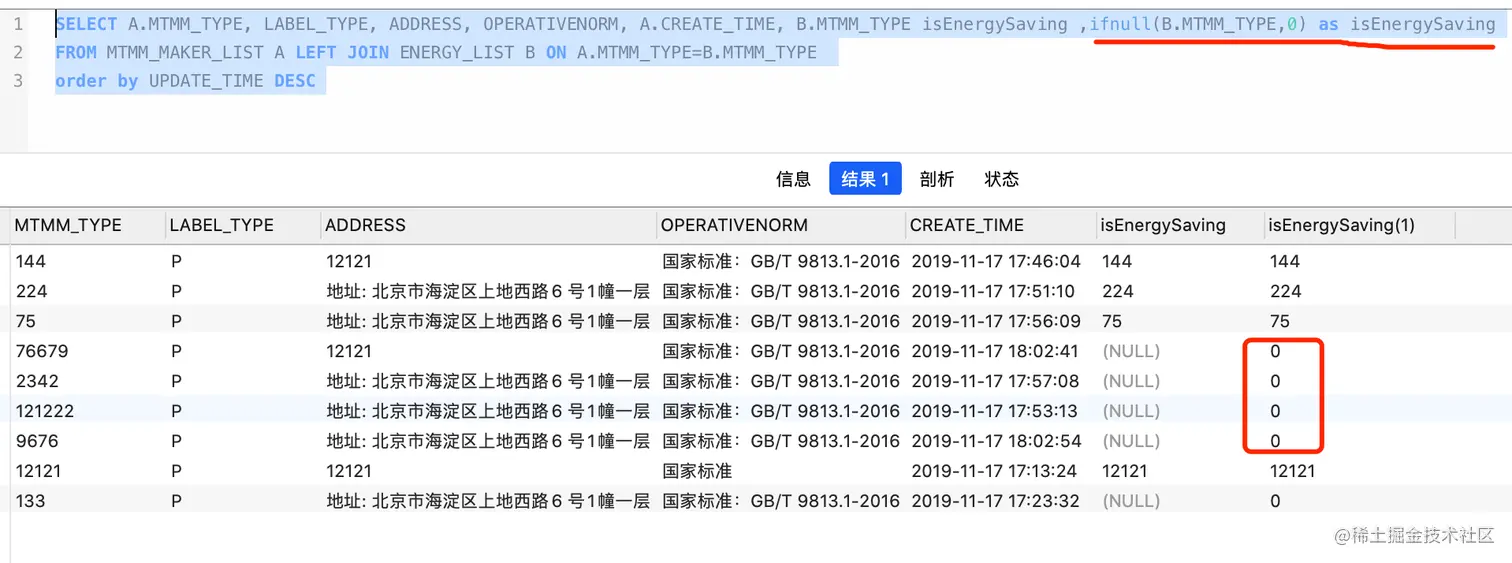Select the OPERATIVENORM cell reading only 国家标准
This screenshot has width=1512, height=563.
tap(697, 471)
